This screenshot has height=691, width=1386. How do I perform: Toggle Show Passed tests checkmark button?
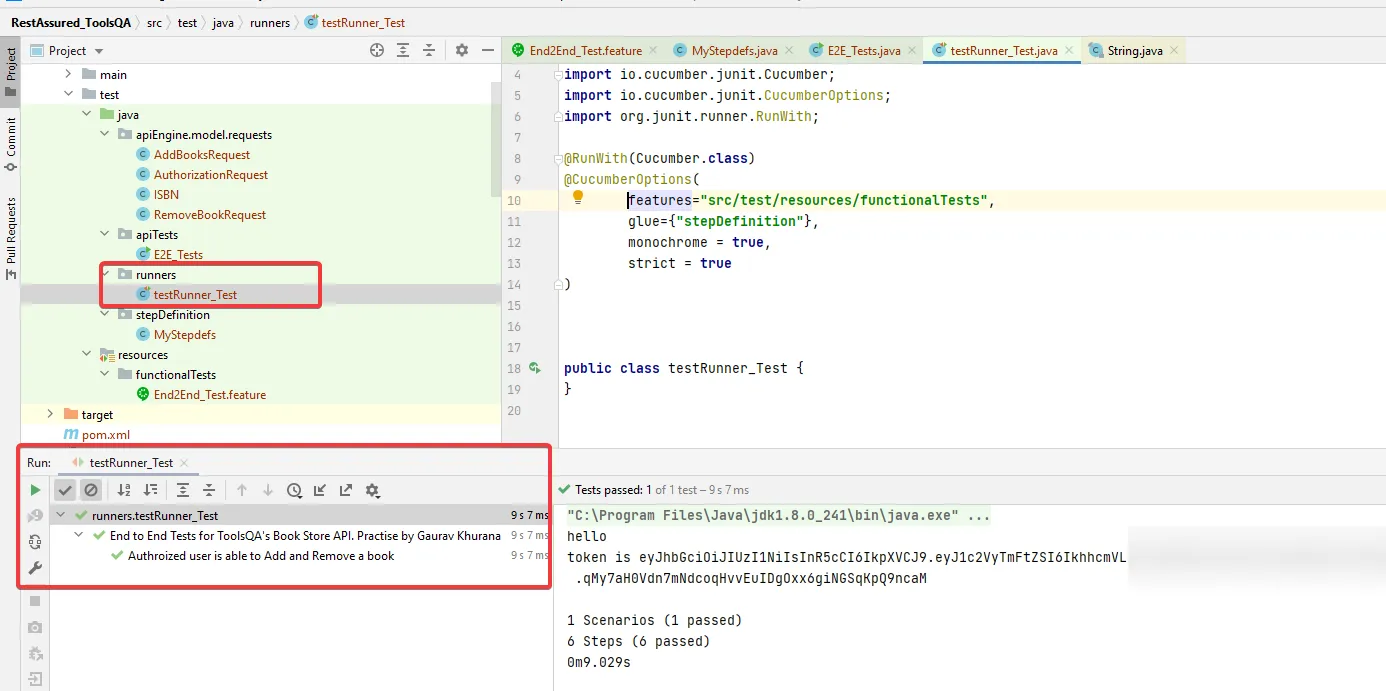click(65, 490)
